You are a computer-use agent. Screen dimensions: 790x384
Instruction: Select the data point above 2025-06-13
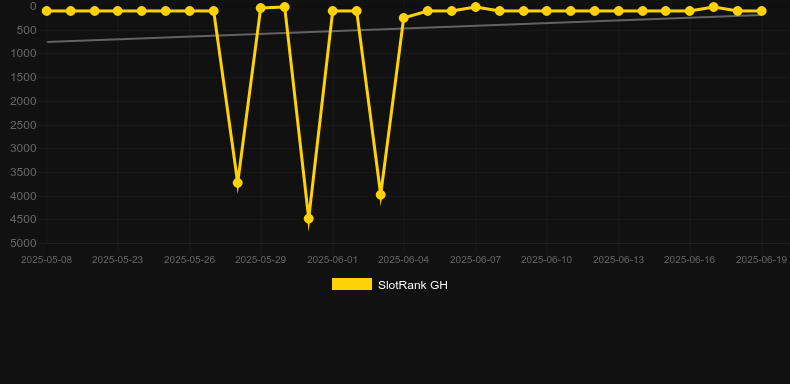(619, 11)
